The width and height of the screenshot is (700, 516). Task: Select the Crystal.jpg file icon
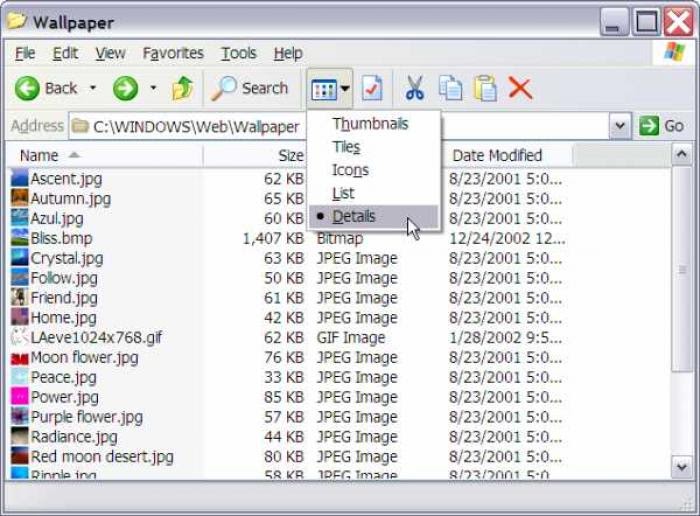point(19,258)
